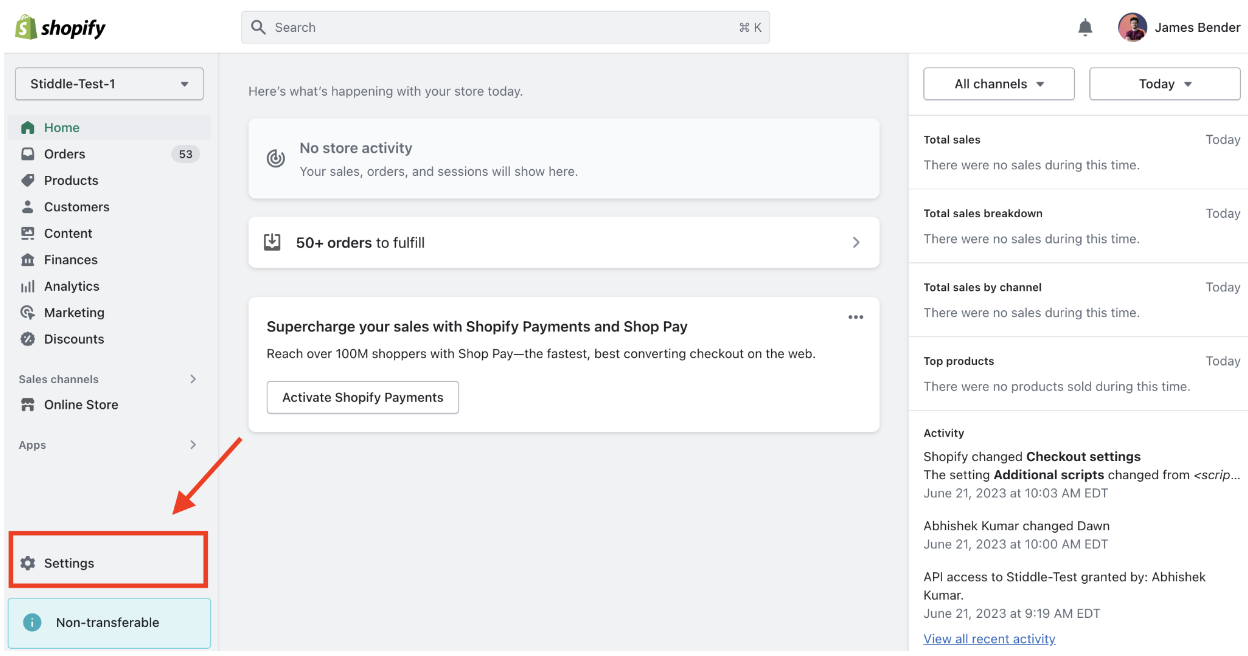Click the Shopify logo

pyautogui.click(x=60, y=27)
